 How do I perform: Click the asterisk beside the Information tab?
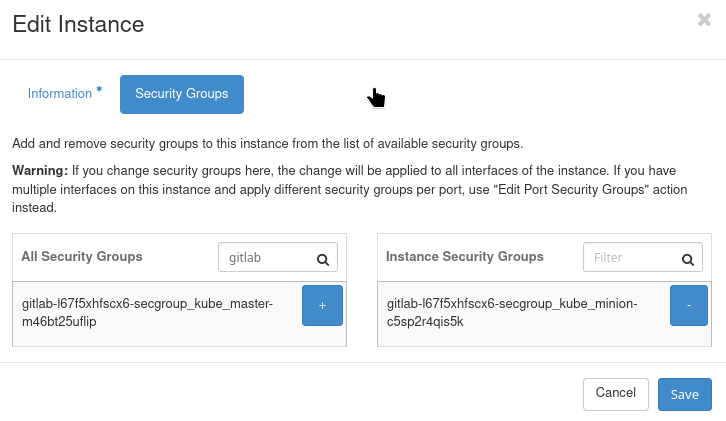coord(99,91)
